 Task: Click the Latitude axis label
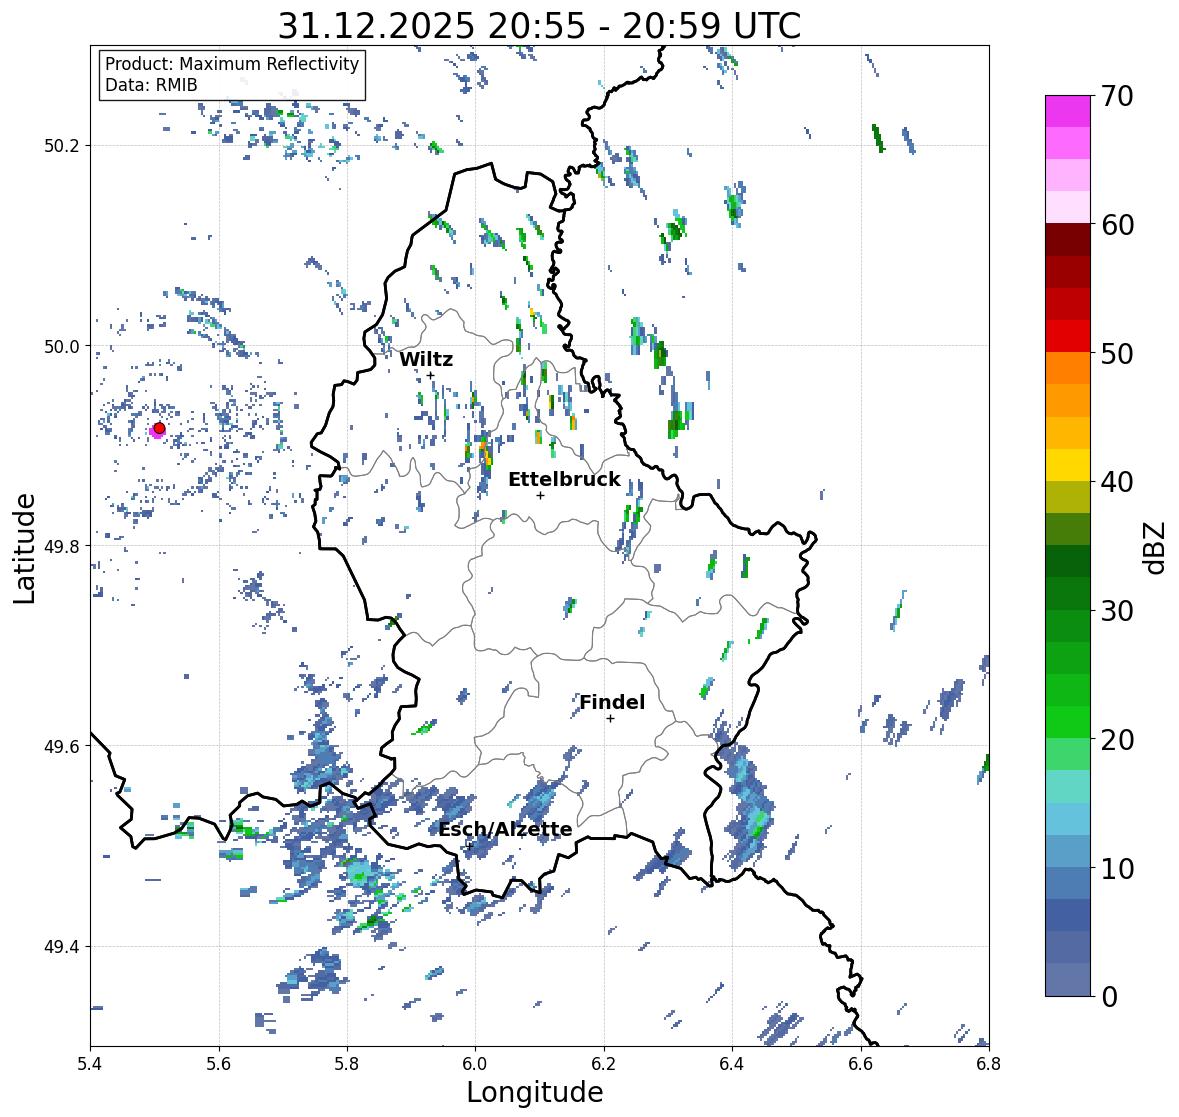pos(24,549)
